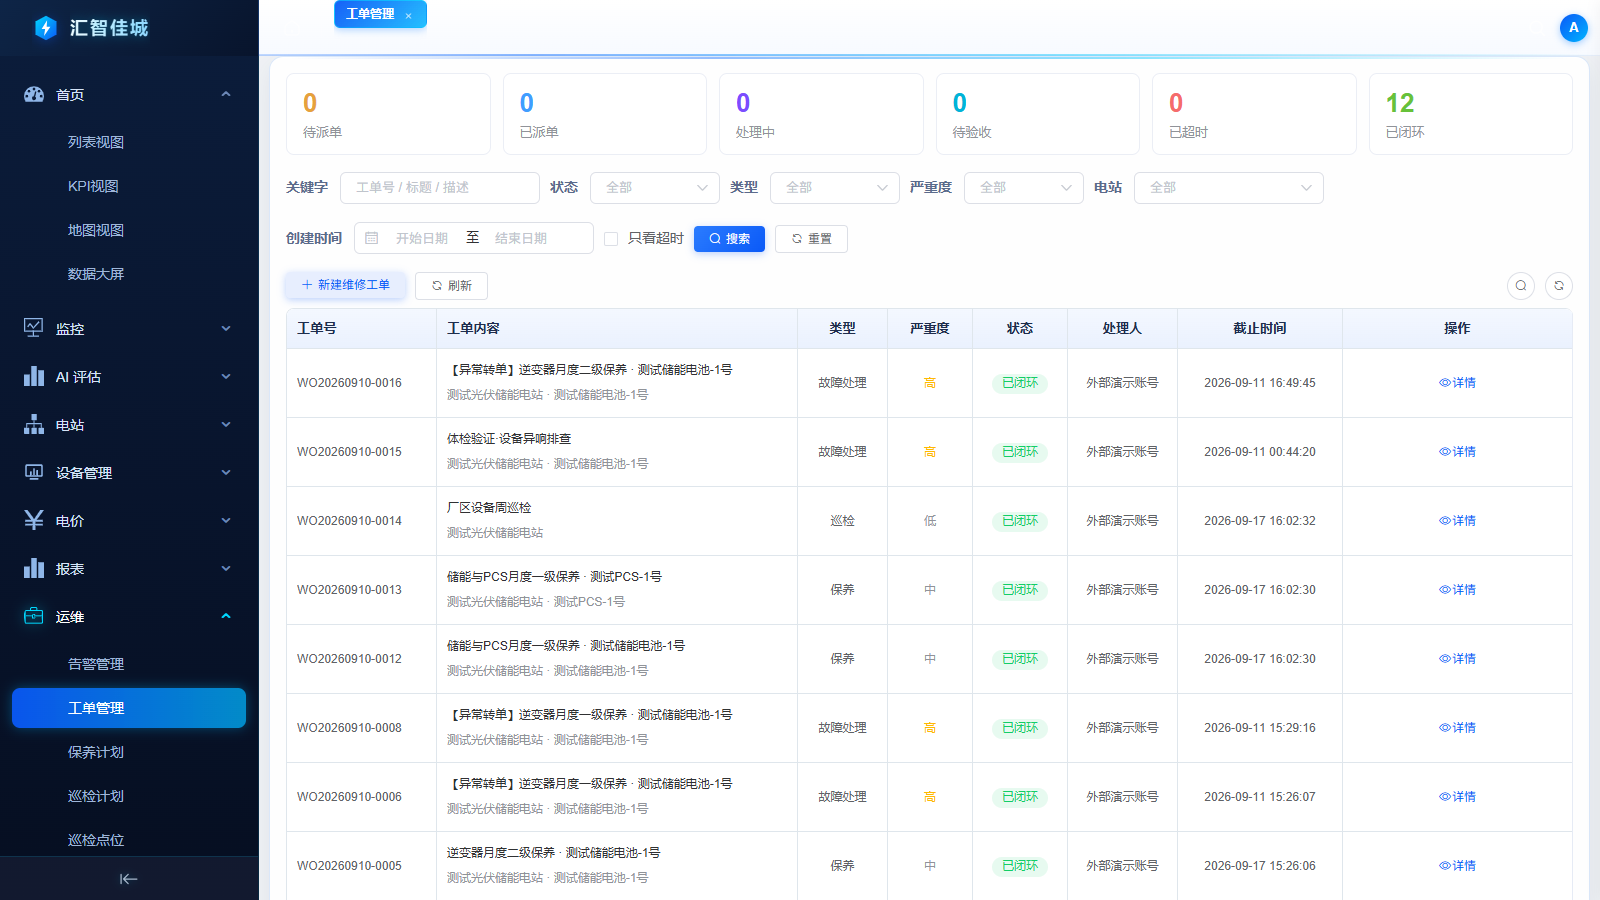The width and height of the screenshot is (1600, 900).
Task: Click the 电价 yen icon
Action: (34, 520)
